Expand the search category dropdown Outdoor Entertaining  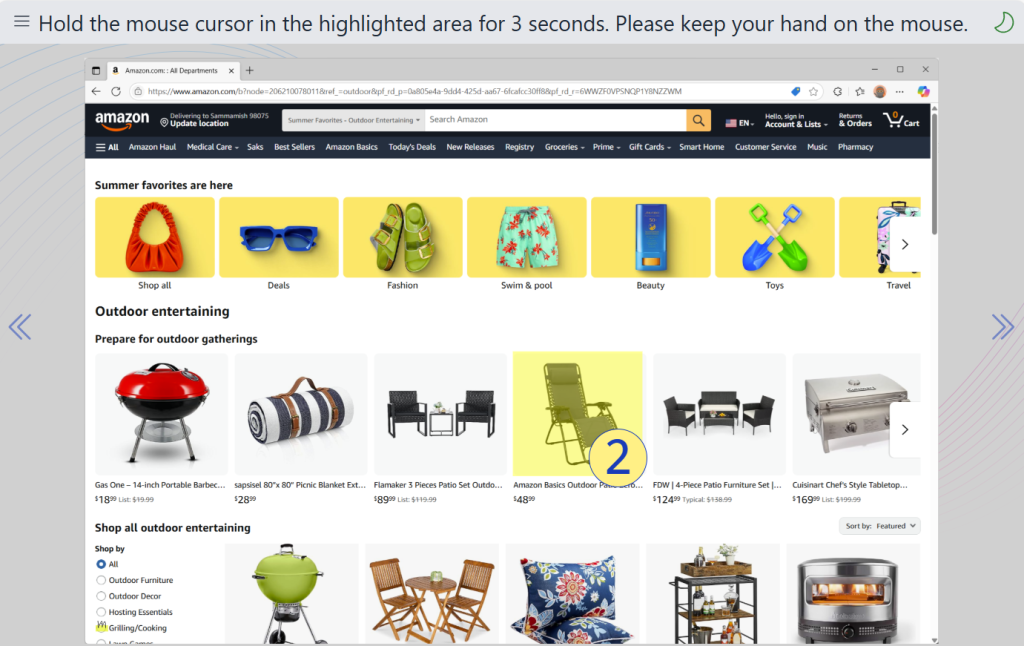coord(353,120)
